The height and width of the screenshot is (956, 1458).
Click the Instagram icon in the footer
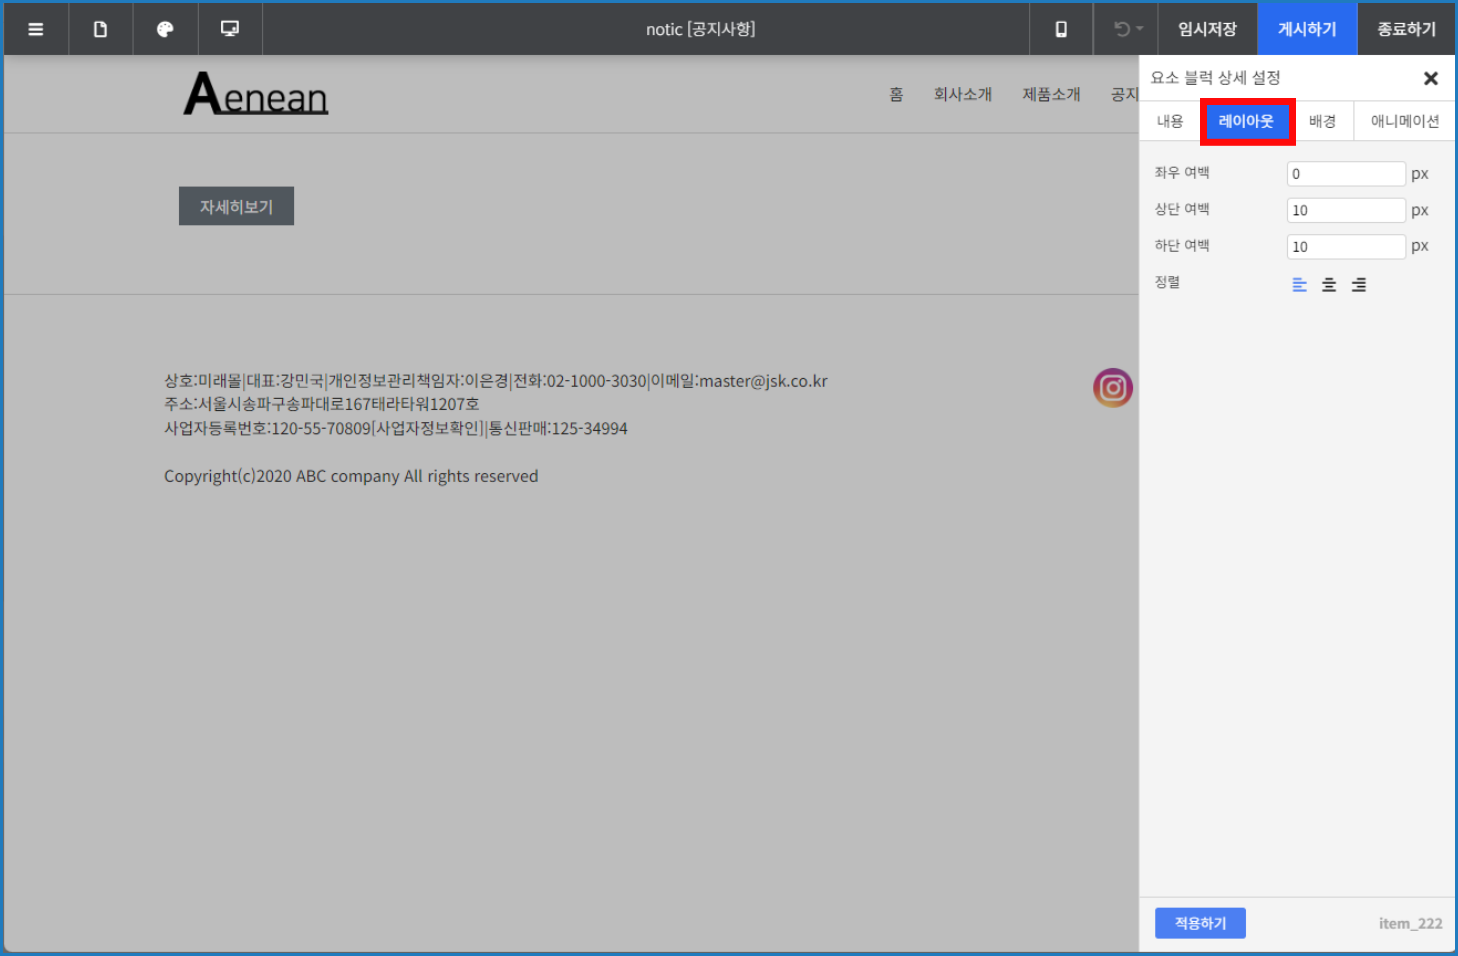(x=1112, y=388)
